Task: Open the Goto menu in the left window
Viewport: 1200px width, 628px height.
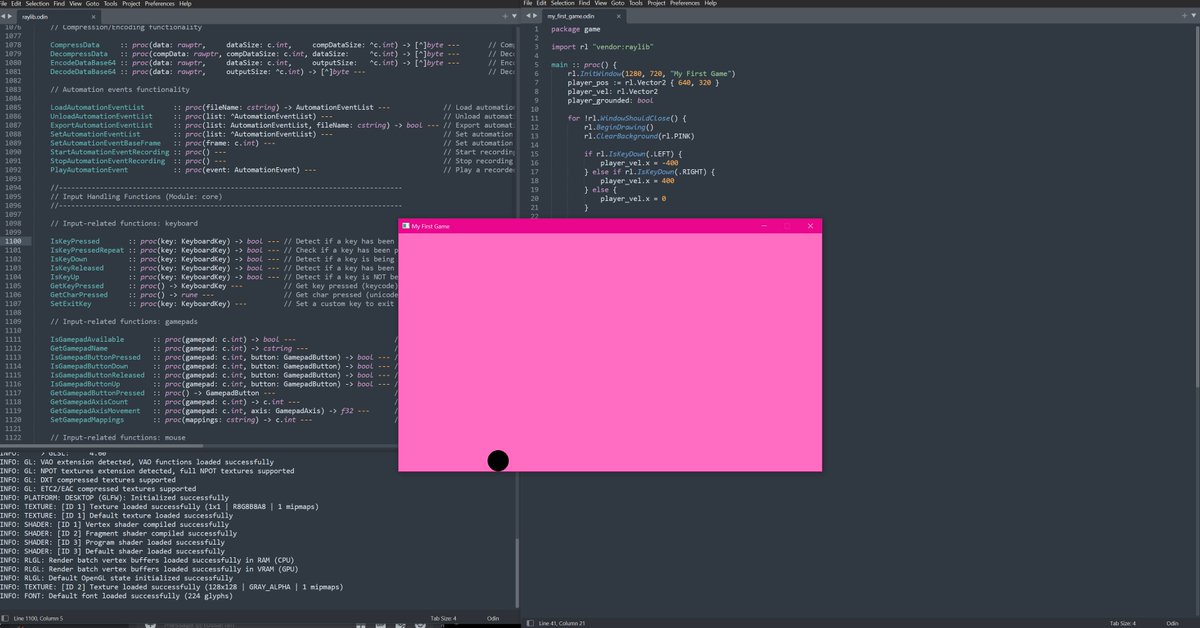Action: [95, 3]
